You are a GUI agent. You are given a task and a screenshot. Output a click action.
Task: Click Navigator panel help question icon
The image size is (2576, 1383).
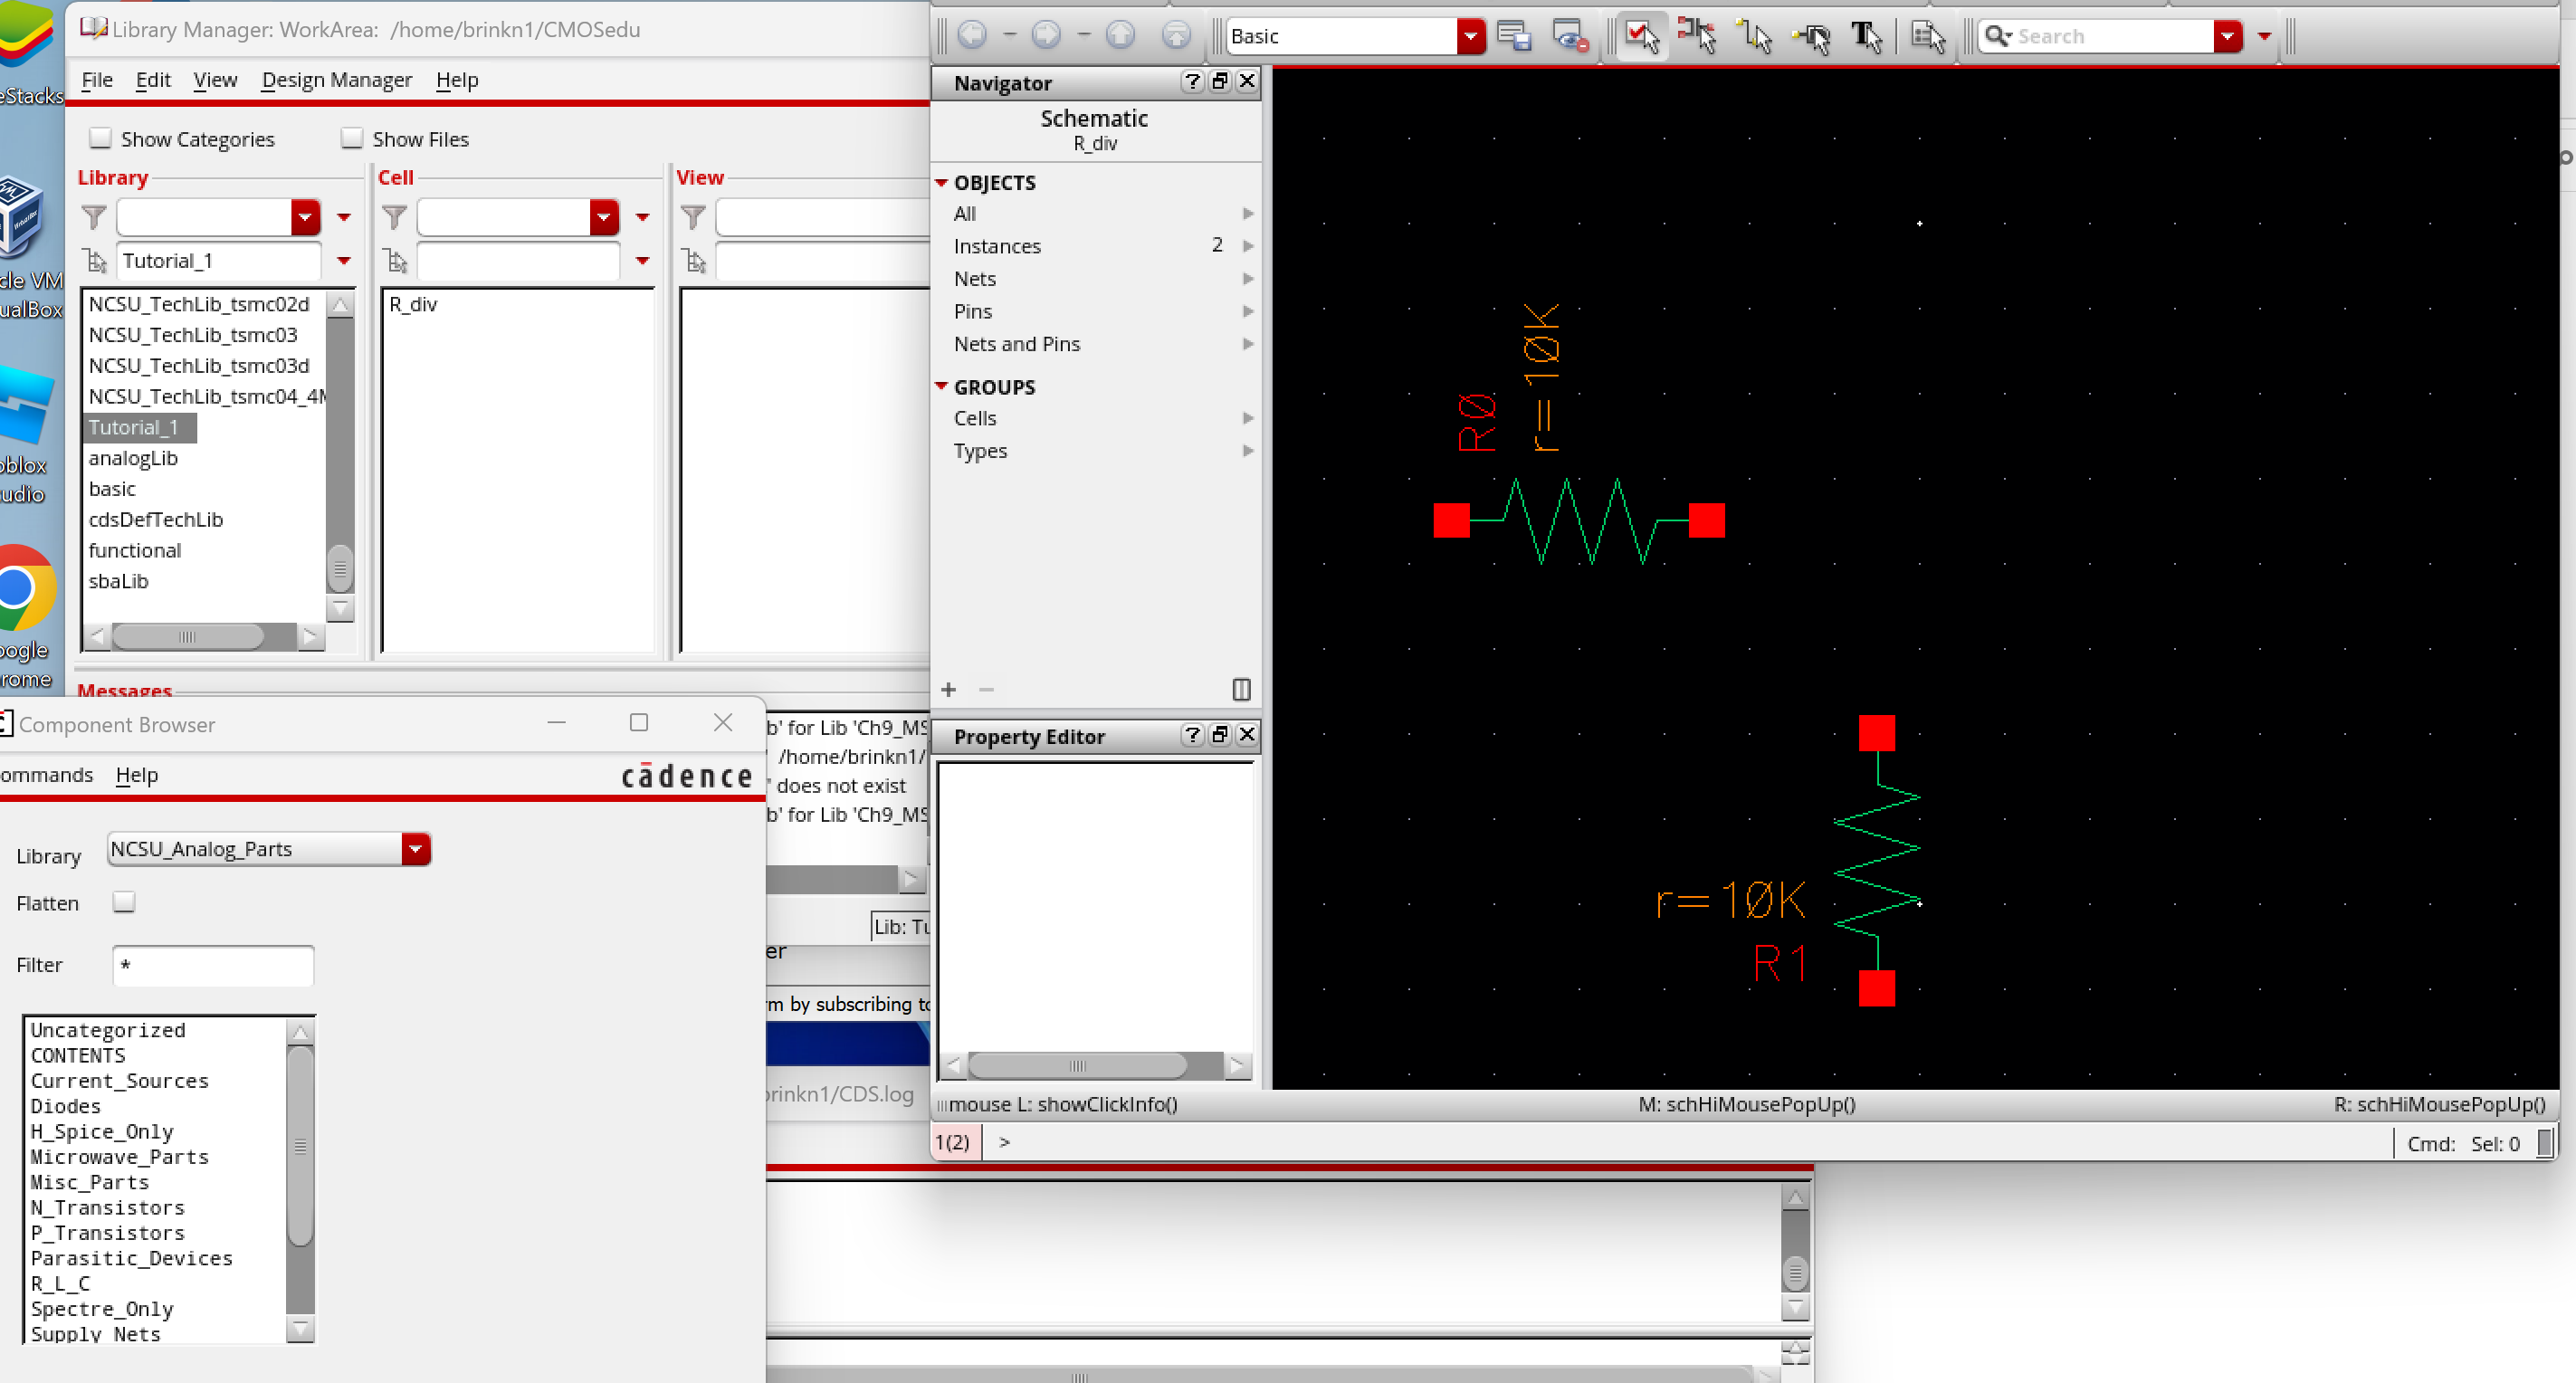pyautogui.click(x=1191, y=82)
